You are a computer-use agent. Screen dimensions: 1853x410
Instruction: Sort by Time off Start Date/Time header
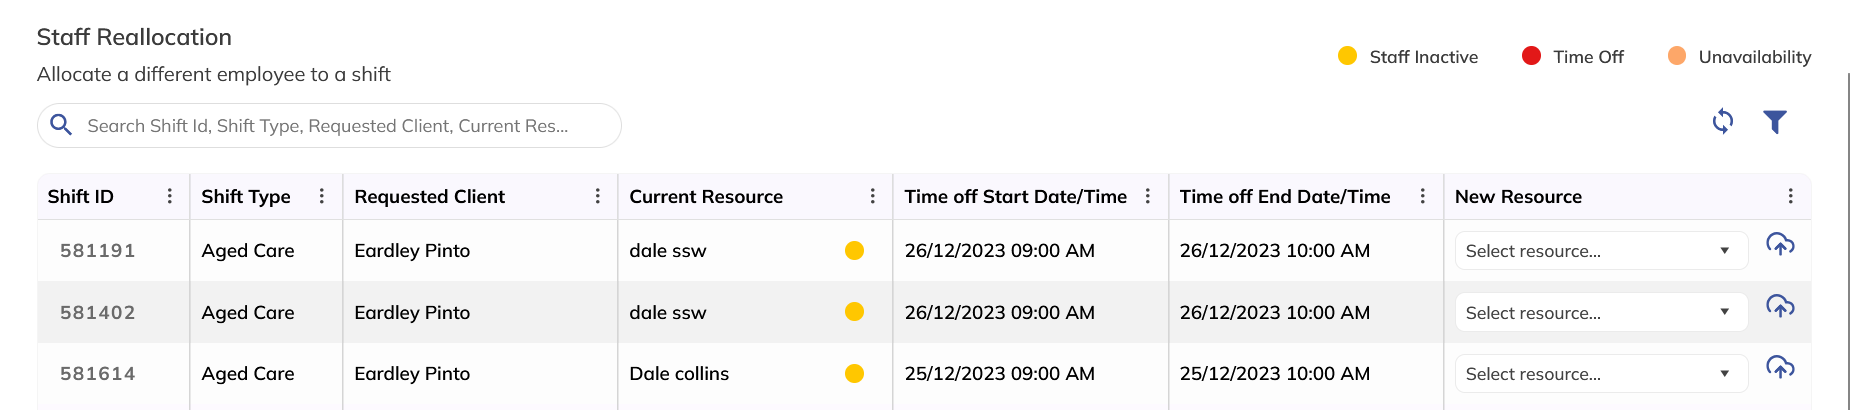1015,197
